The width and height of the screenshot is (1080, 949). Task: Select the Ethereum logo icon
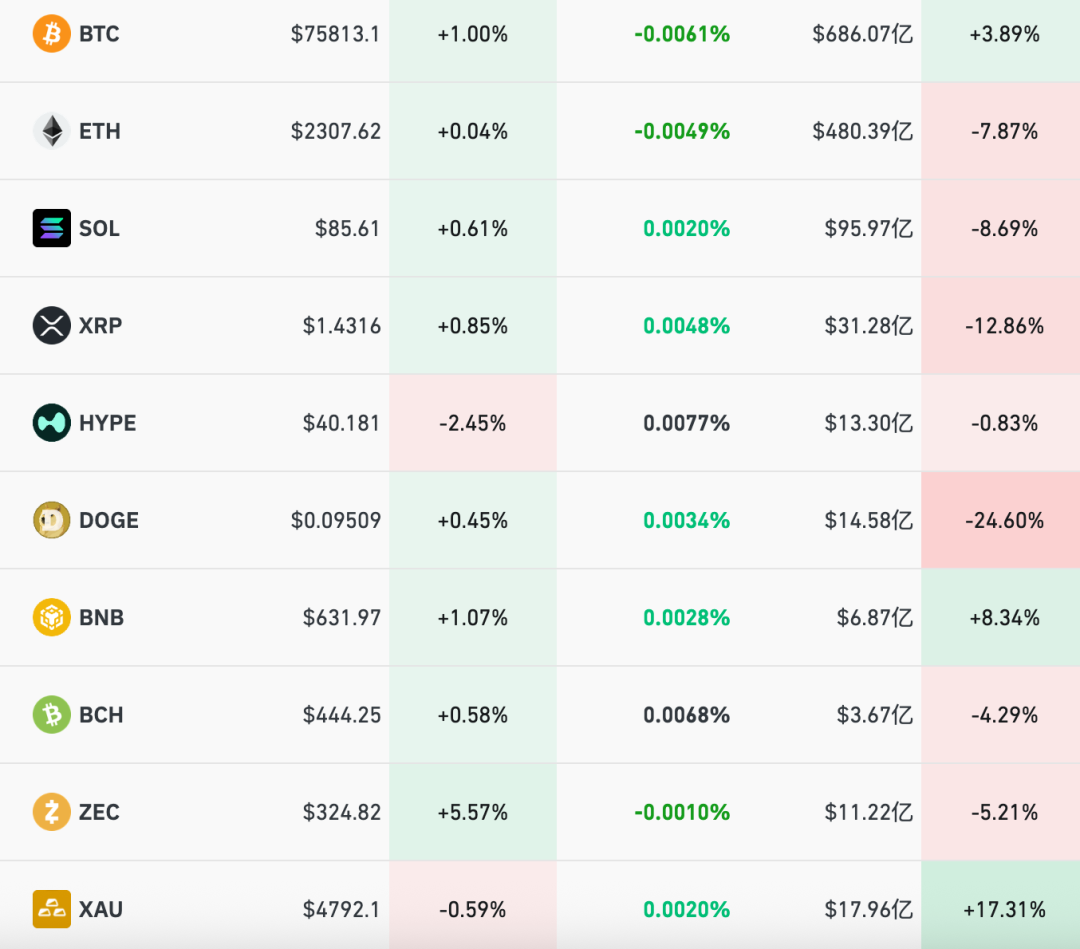coord(51,131)
